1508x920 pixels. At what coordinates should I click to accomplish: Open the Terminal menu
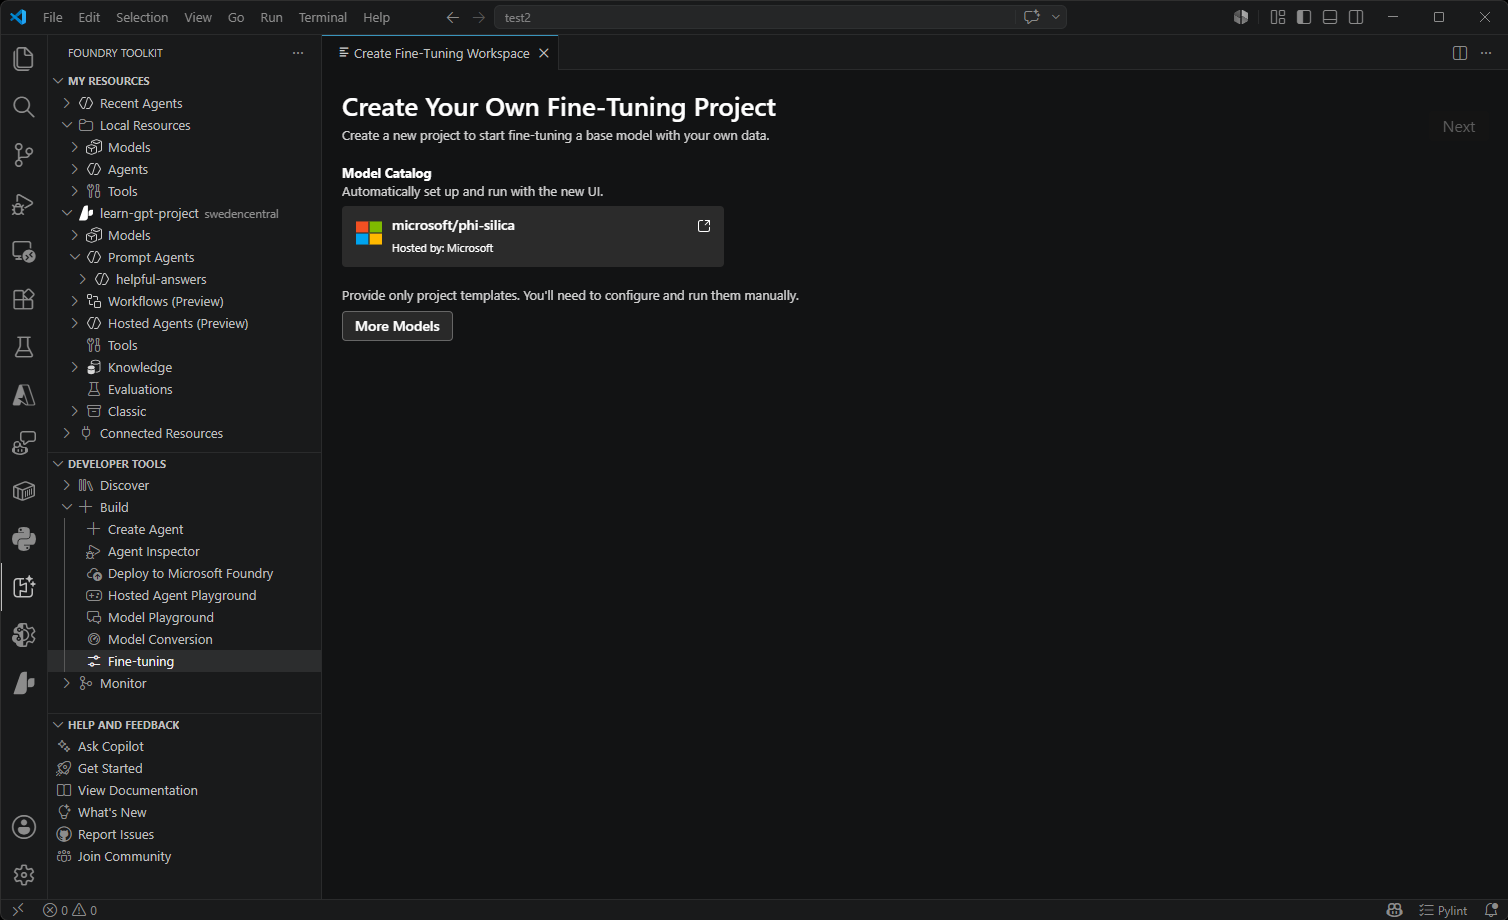pyautogui.click(x=323, y=17)
